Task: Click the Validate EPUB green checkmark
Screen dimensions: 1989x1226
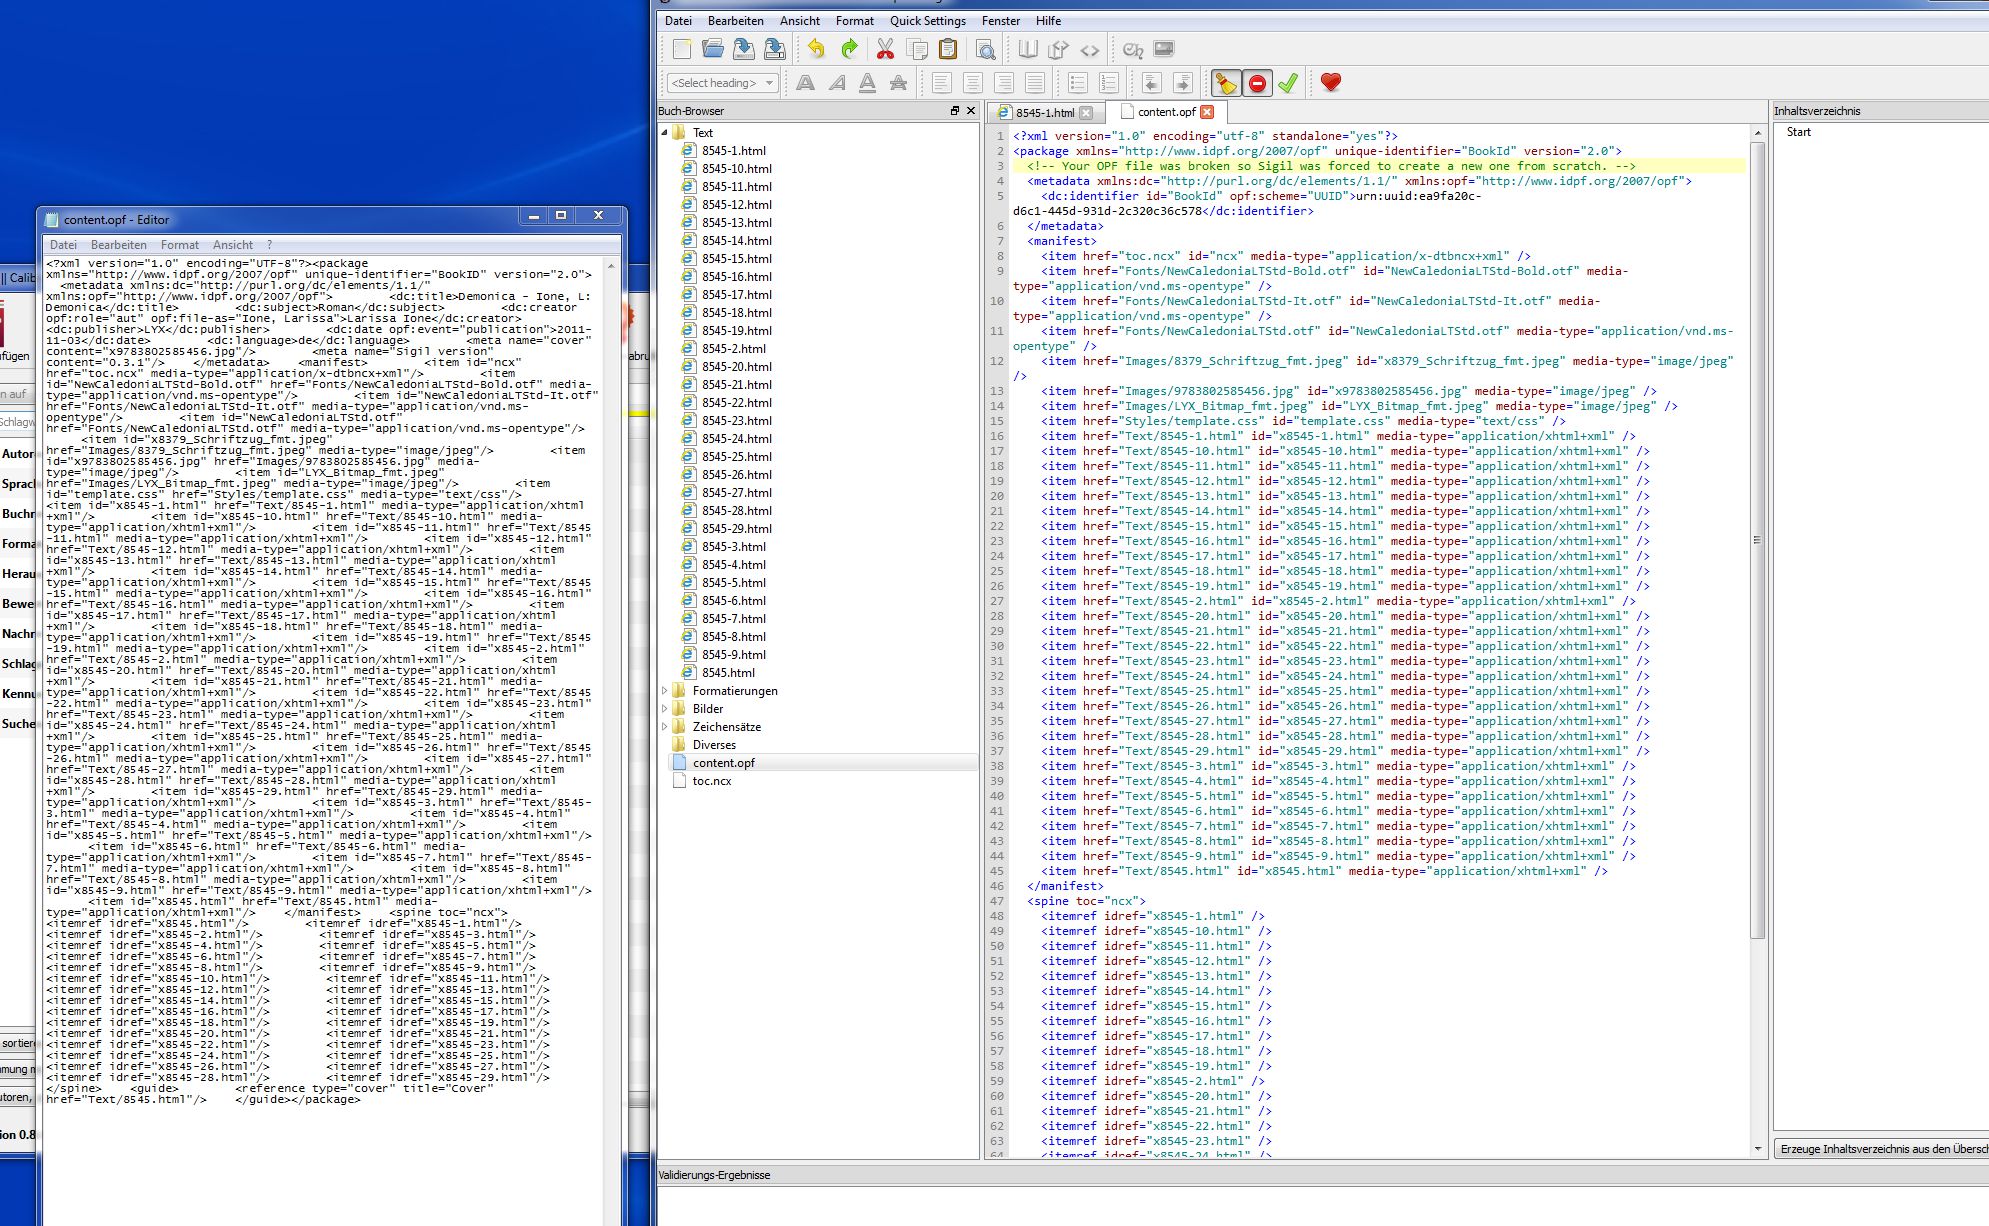Action: (x=1288, y=83)
